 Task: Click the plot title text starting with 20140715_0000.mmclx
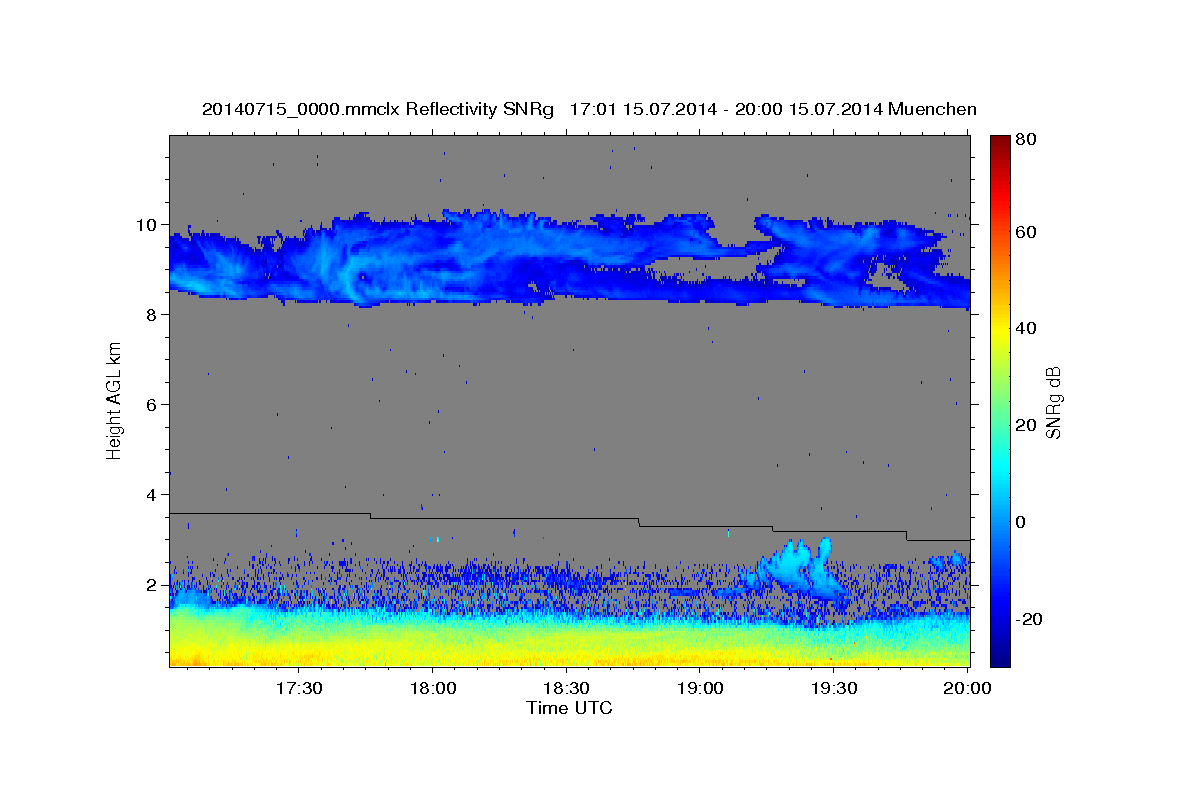click(x=589, y=109)
